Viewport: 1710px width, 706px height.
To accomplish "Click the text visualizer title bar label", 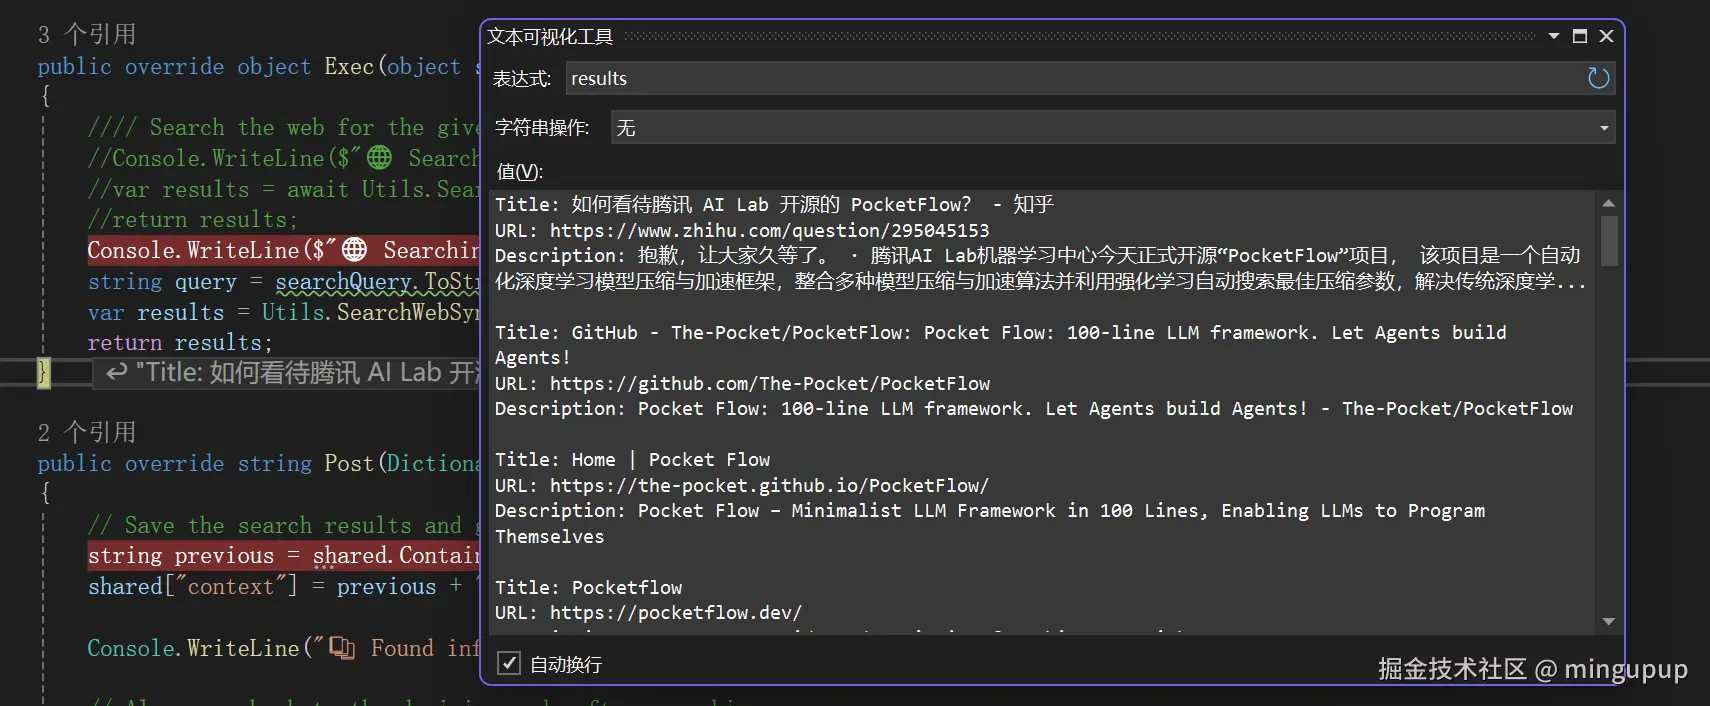I will 550,36.
